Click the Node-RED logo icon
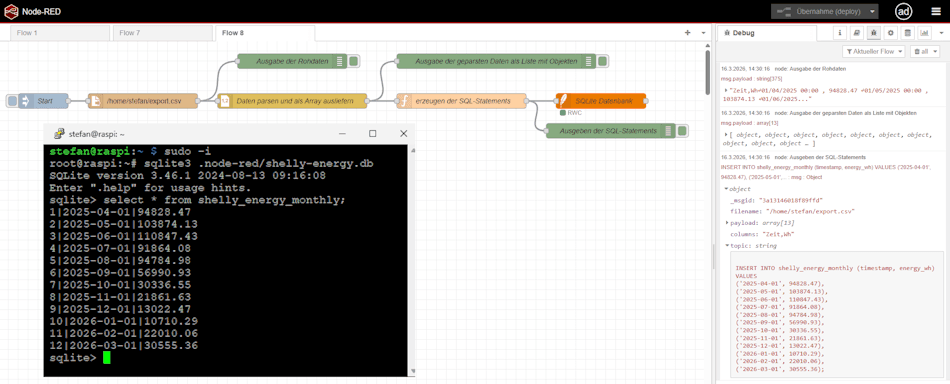950x384 pixels. point(11,11)
